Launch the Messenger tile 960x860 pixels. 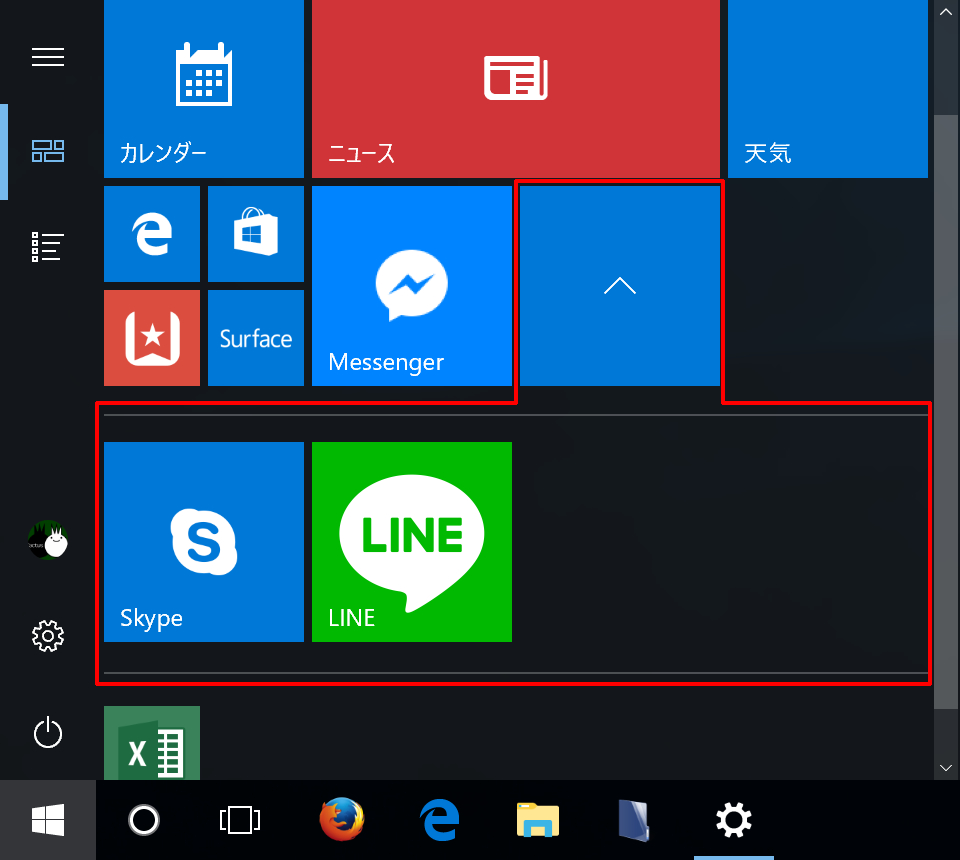pyautogui.click(x=412, y=286)
